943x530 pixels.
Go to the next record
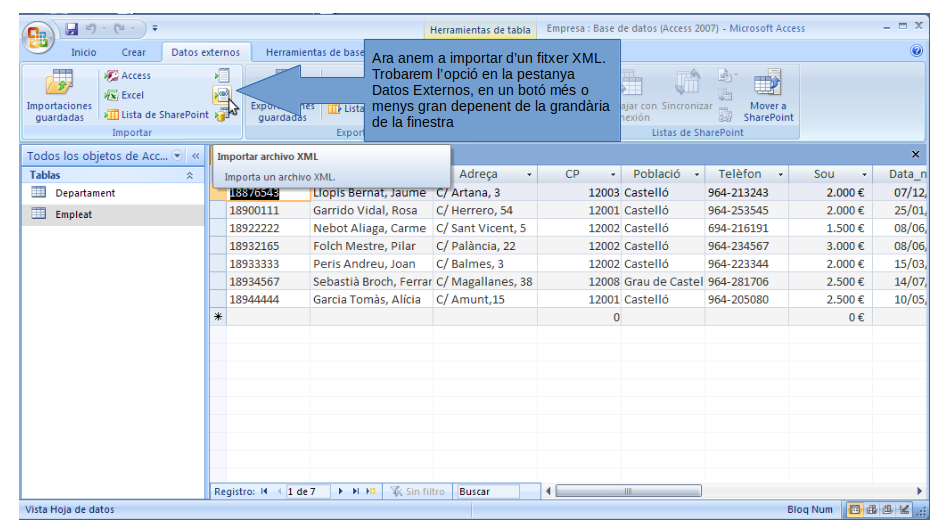click(340, 491)
